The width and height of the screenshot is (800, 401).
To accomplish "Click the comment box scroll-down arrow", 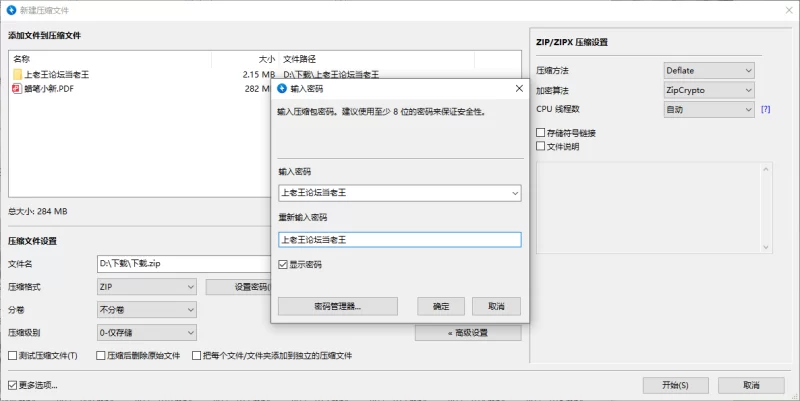I will click(x=766, y=247).
